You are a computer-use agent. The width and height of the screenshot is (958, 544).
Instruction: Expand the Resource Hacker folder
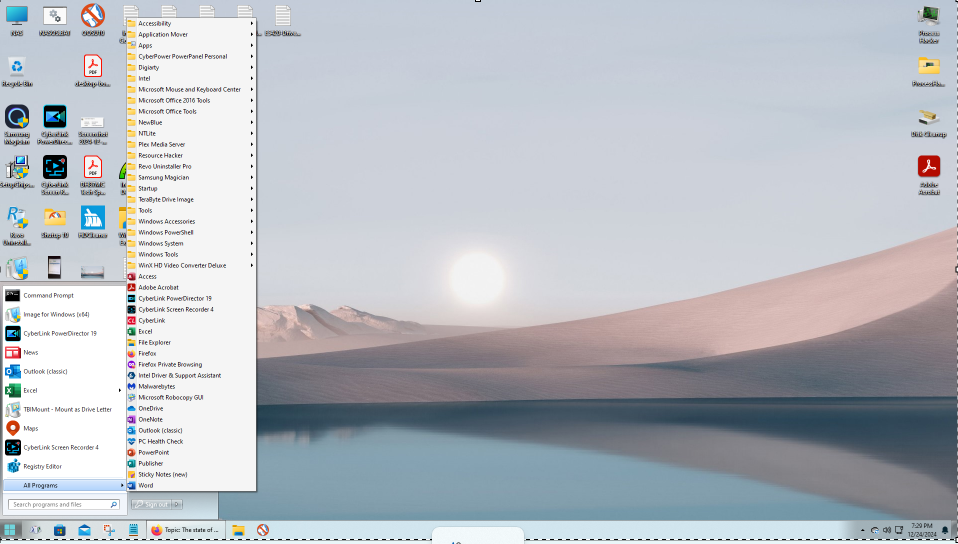191,155
